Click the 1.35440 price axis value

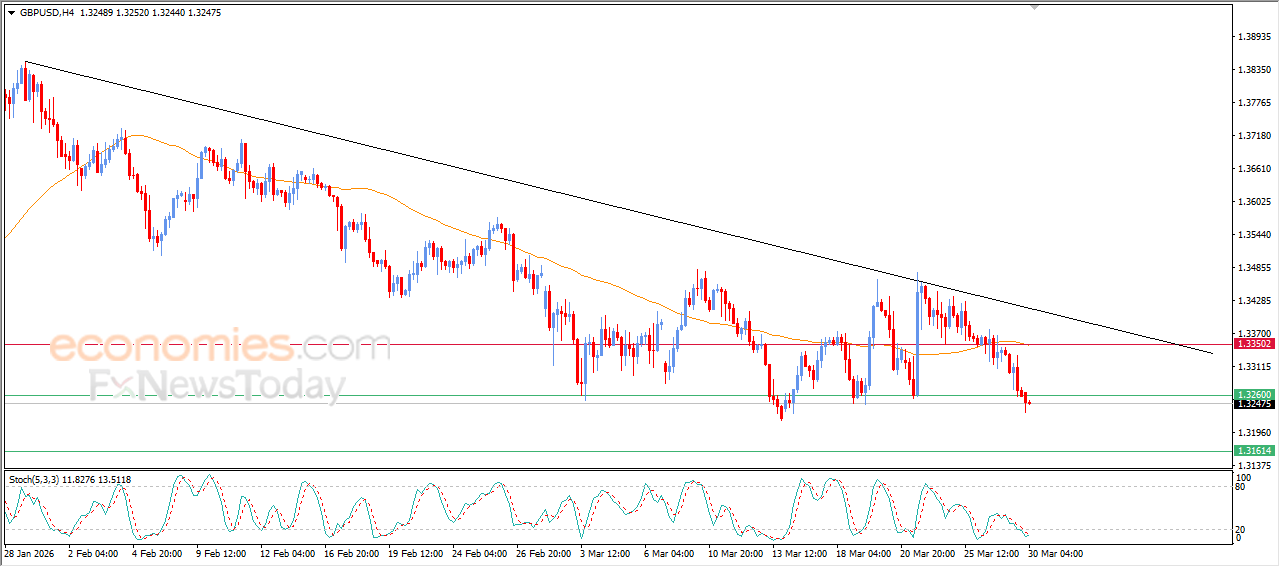click(x=1254, y=235)
